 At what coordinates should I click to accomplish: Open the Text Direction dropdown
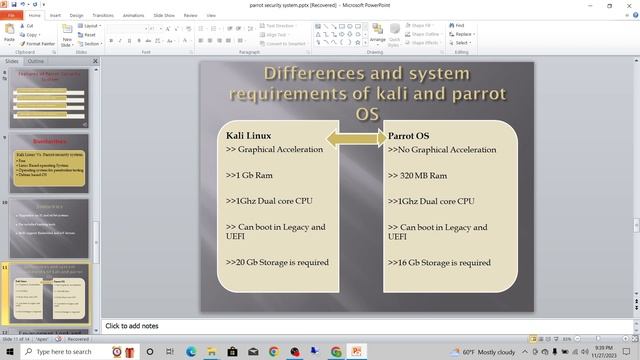[x=278, y=26]
